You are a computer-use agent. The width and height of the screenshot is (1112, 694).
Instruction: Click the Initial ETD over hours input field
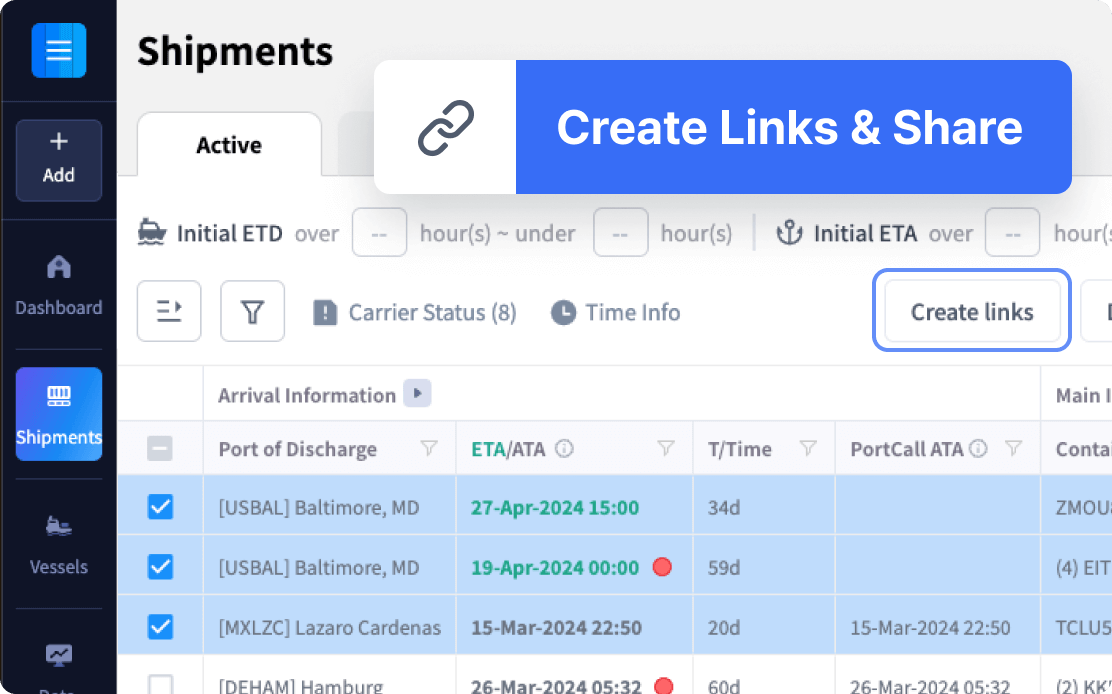coord(379,232)
